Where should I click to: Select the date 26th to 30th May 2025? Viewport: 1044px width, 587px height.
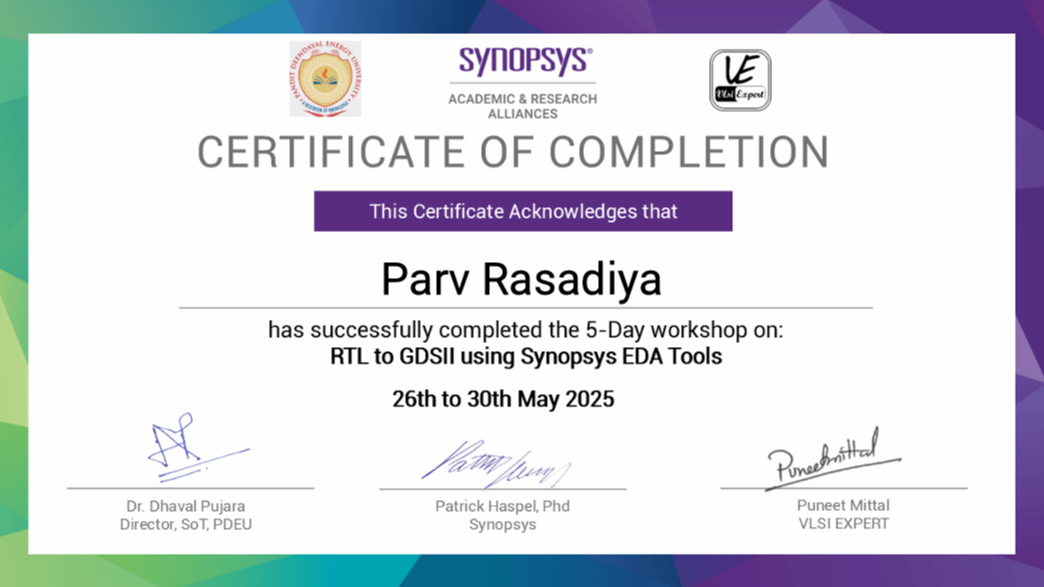502,398
